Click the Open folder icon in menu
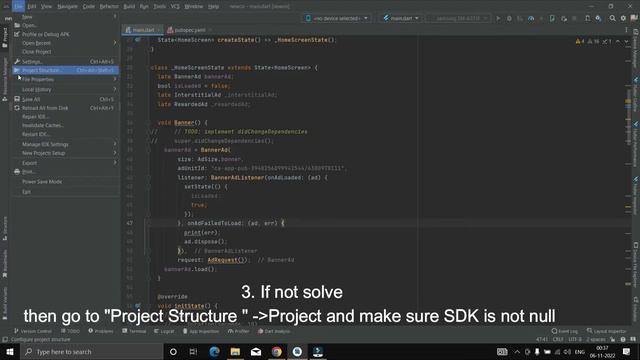The image size is (640, 360). coord(17,25)
